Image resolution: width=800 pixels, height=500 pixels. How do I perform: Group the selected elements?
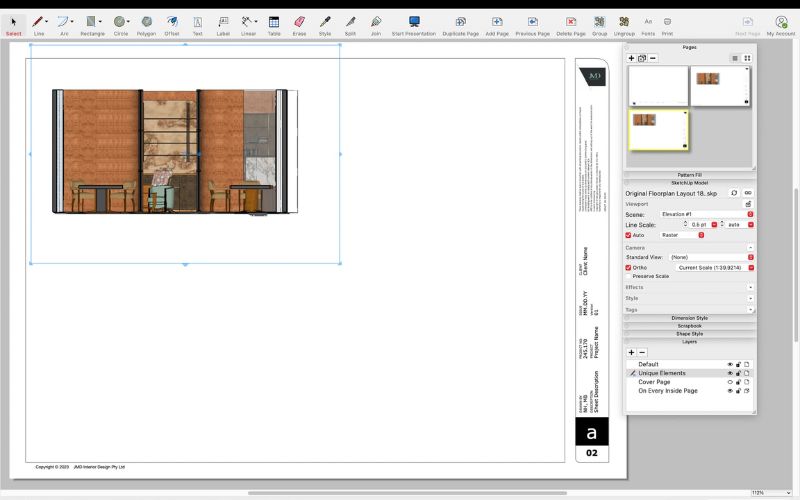coord(599,25)
